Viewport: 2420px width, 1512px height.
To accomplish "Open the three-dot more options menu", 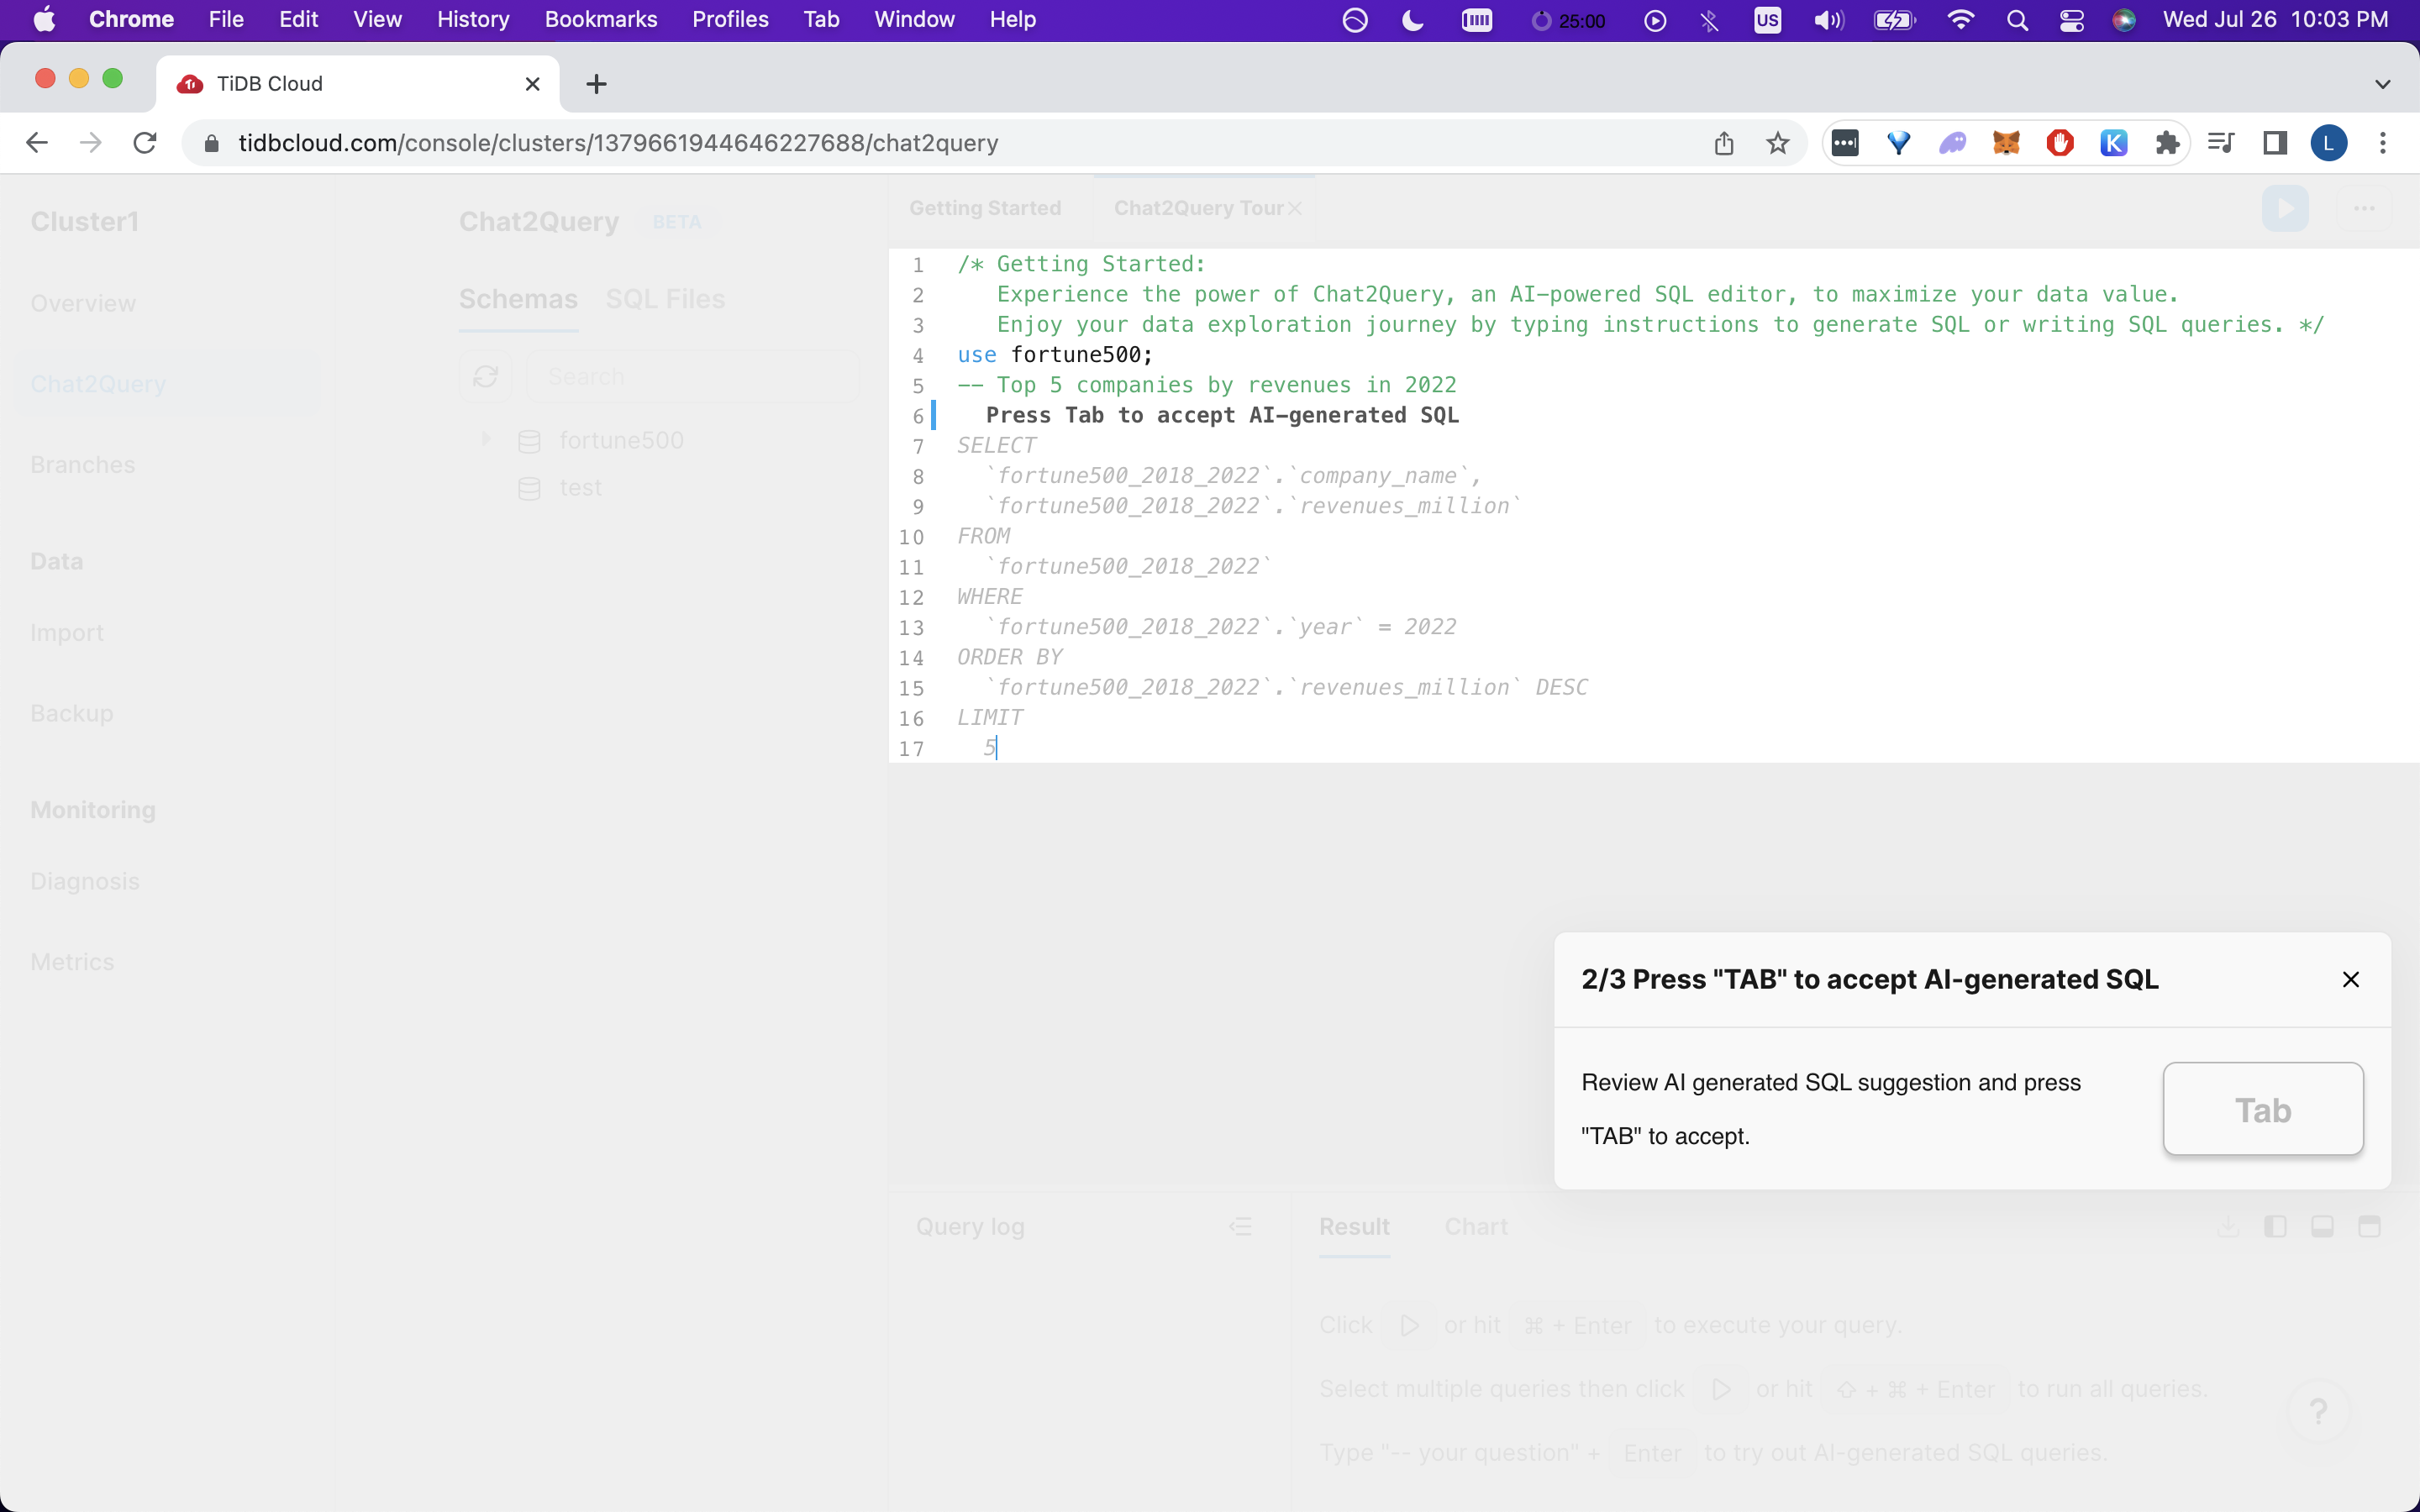I will (2364, 208).
